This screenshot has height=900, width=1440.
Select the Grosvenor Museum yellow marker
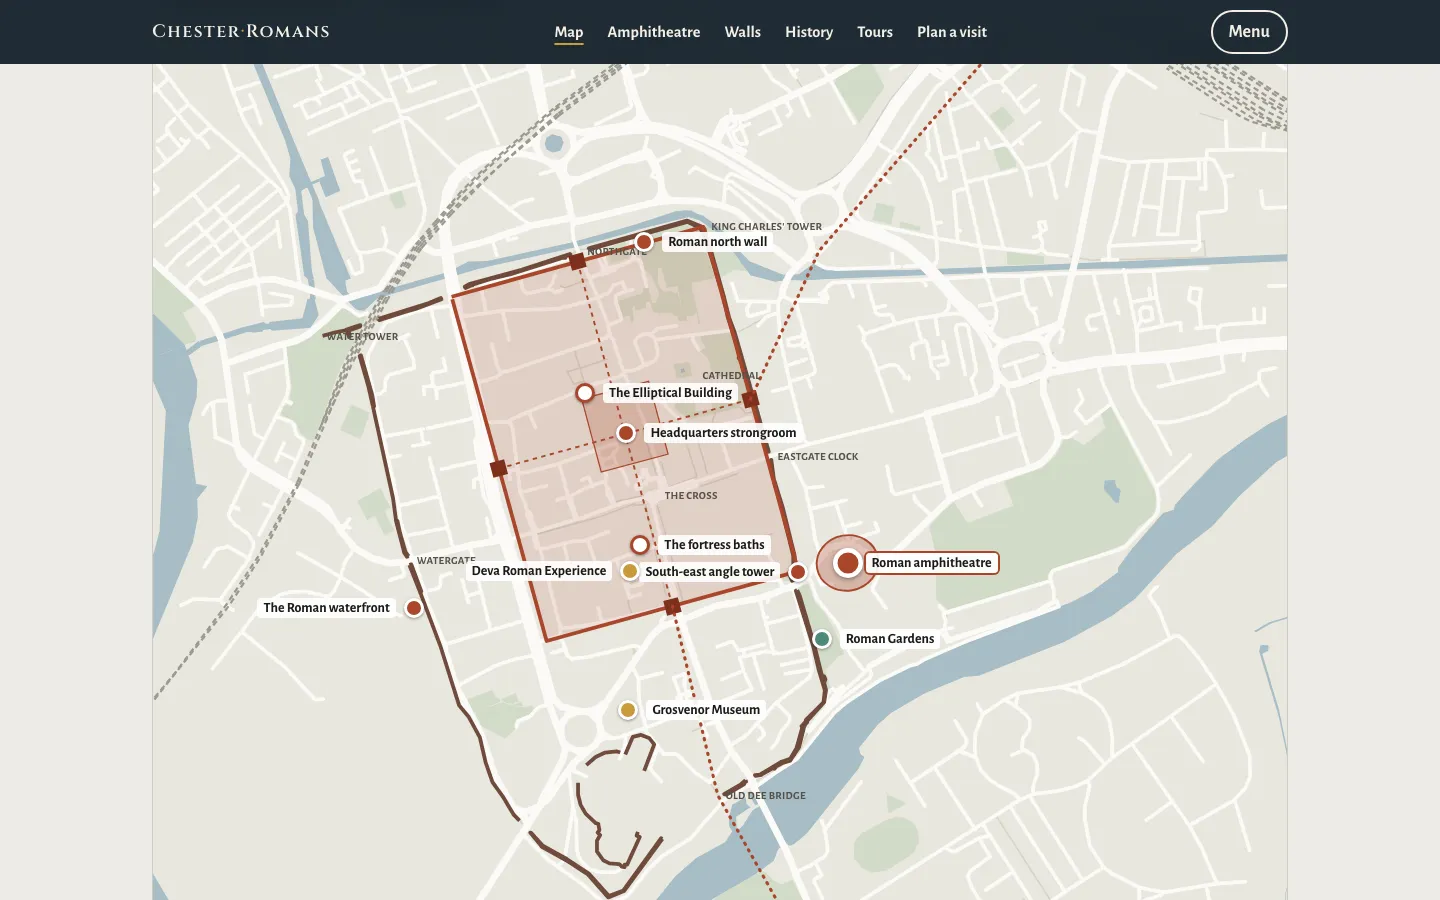pyautogui.click(x=628, y=710)
